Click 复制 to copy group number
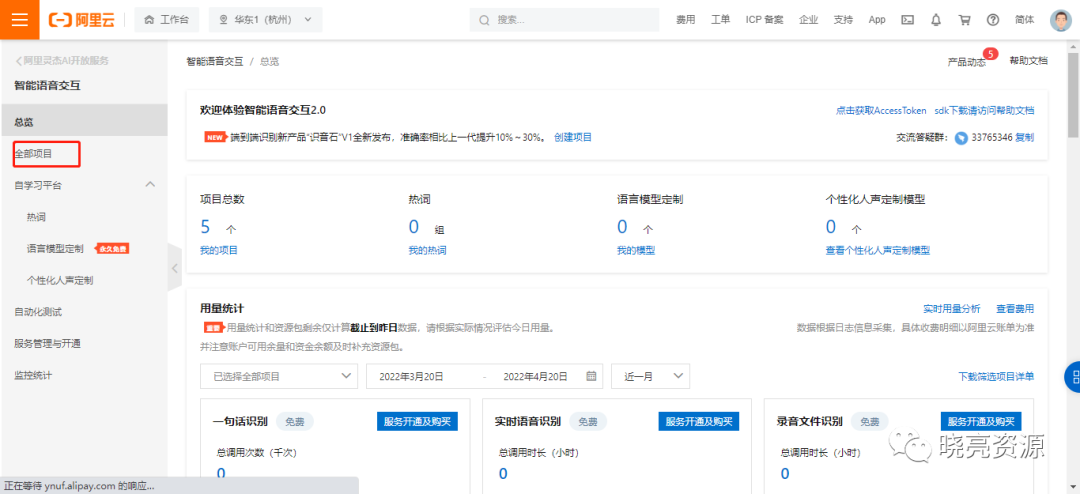1080x494 pixels. tap(1025, 137)
